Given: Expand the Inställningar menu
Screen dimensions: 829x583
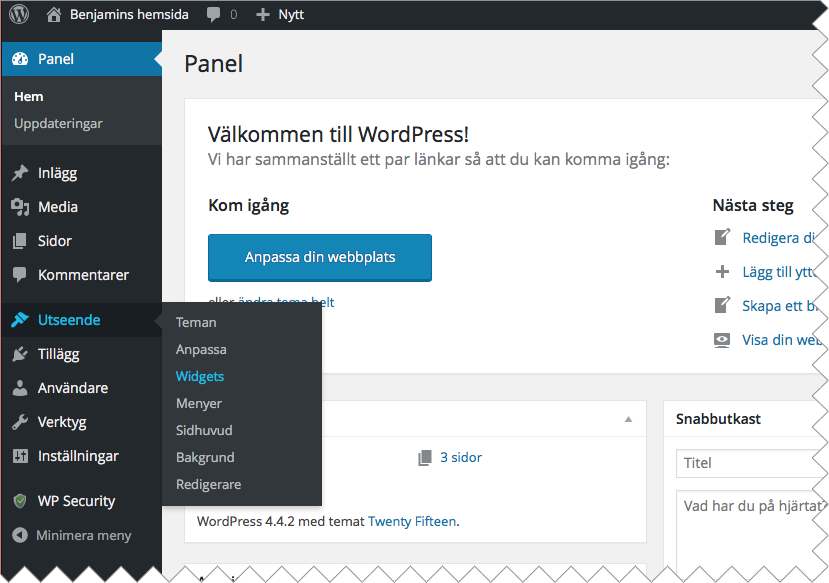Looking at the screenshot, I should pos(78,456).
